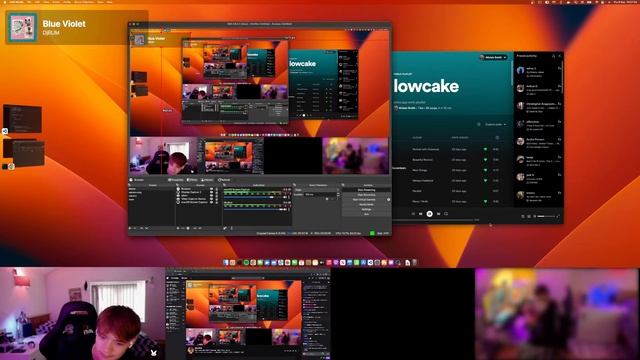Open Settings from OBS controls panel

pyautogui.click(x=367, y=209)
